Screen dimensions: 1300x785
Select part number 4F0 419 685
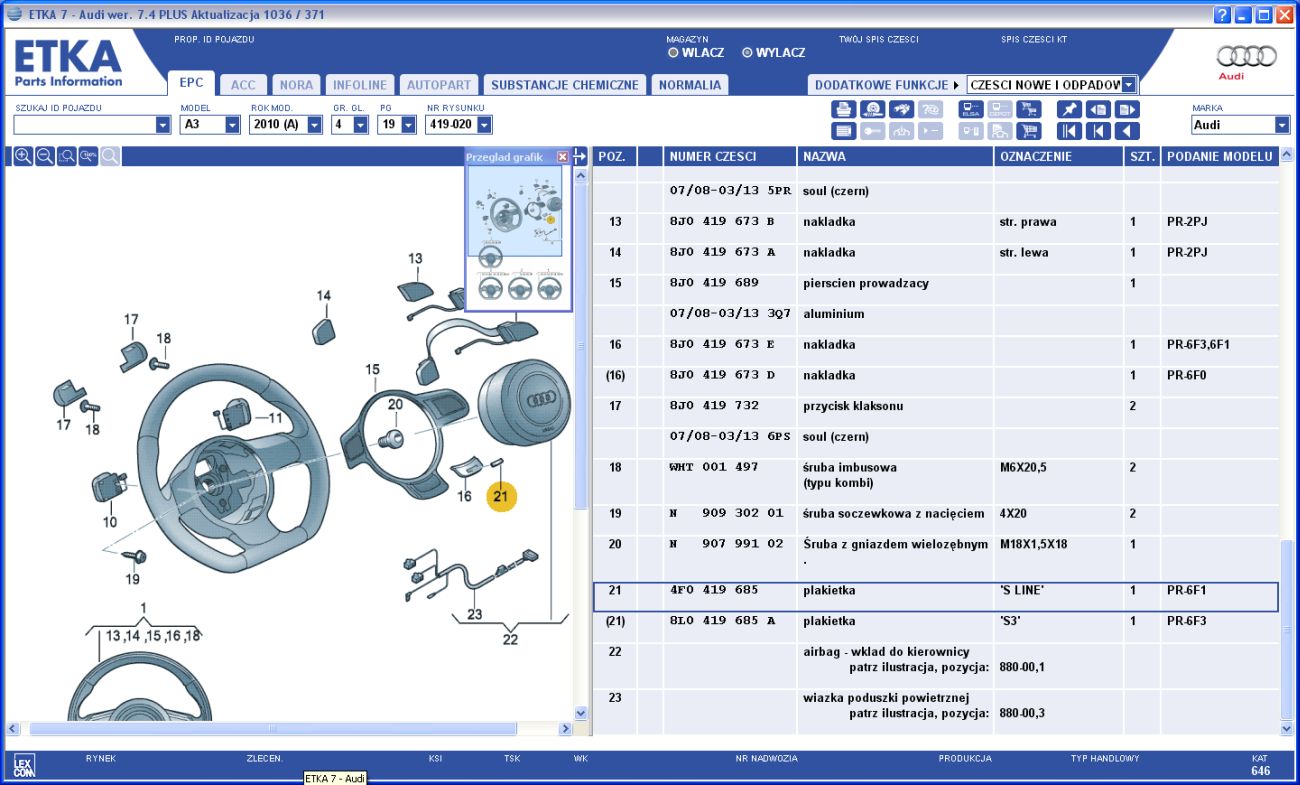click(x=713, y=590)
